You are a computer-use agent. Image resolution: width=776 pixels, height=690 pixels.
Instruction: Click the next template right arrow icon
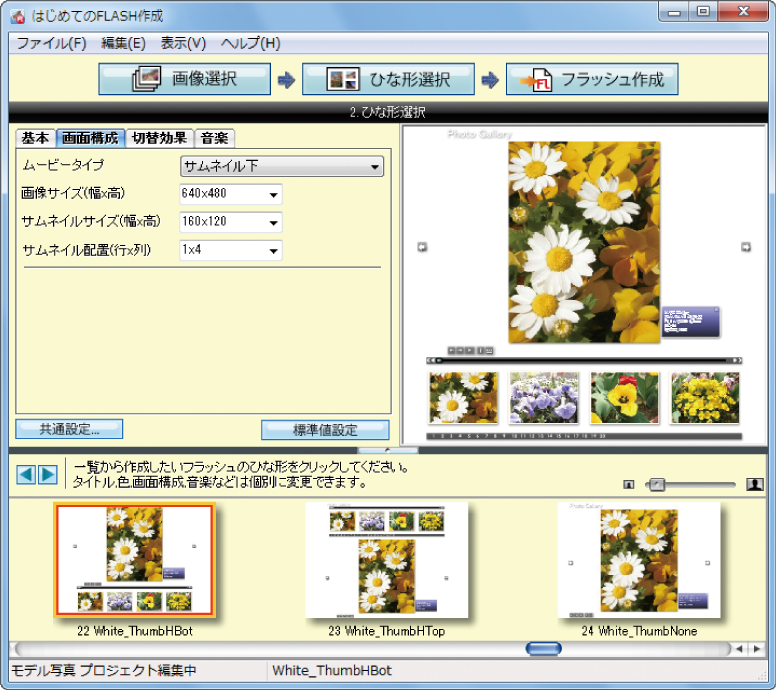(48, 474)
